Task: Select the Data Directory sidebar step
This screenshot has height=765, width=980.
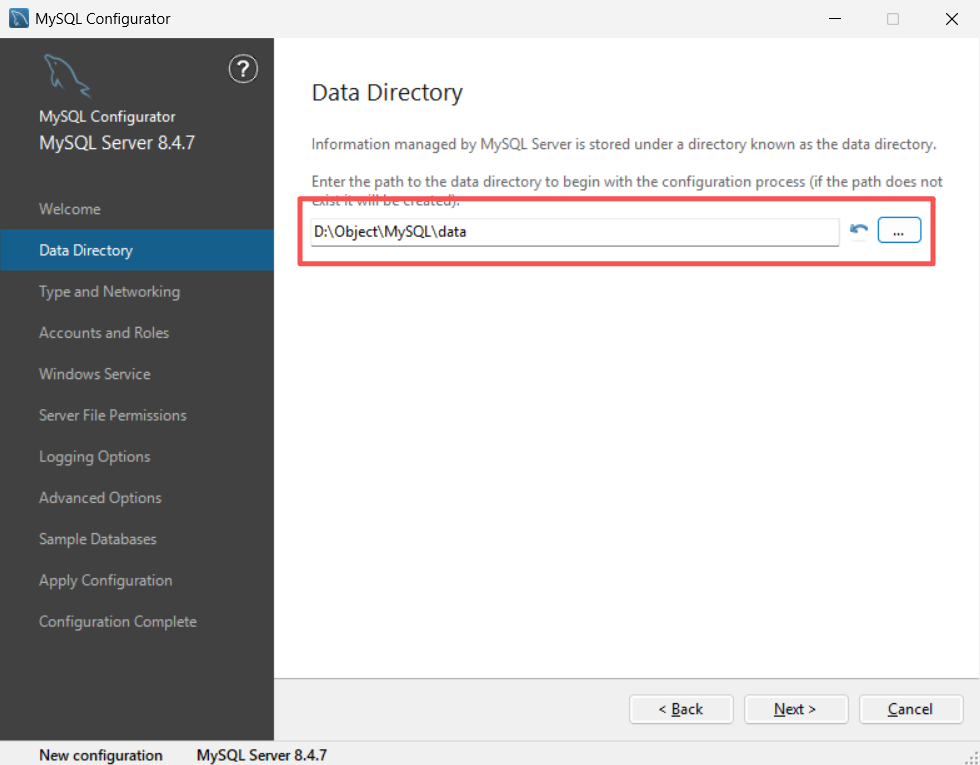Action: [x=86, y=250]
